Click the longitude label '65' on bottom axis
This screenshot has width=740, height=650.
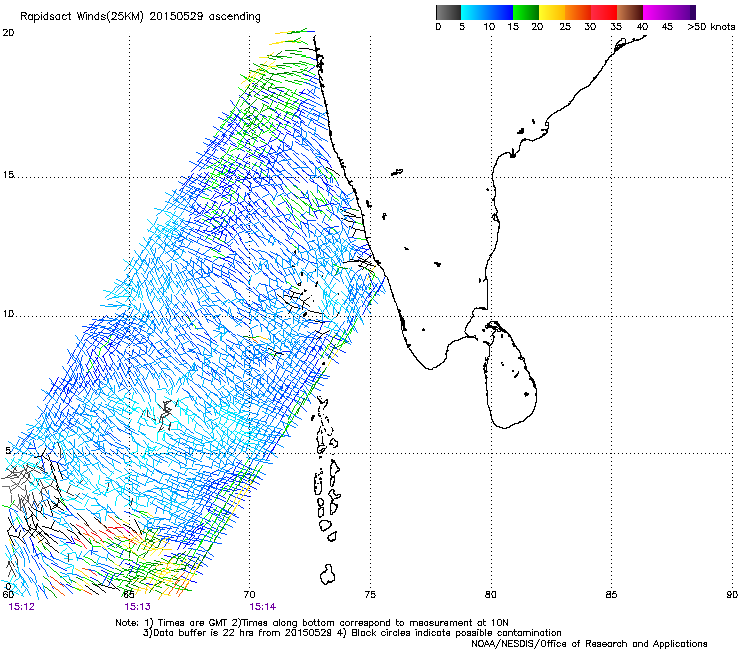click(128, 595)
